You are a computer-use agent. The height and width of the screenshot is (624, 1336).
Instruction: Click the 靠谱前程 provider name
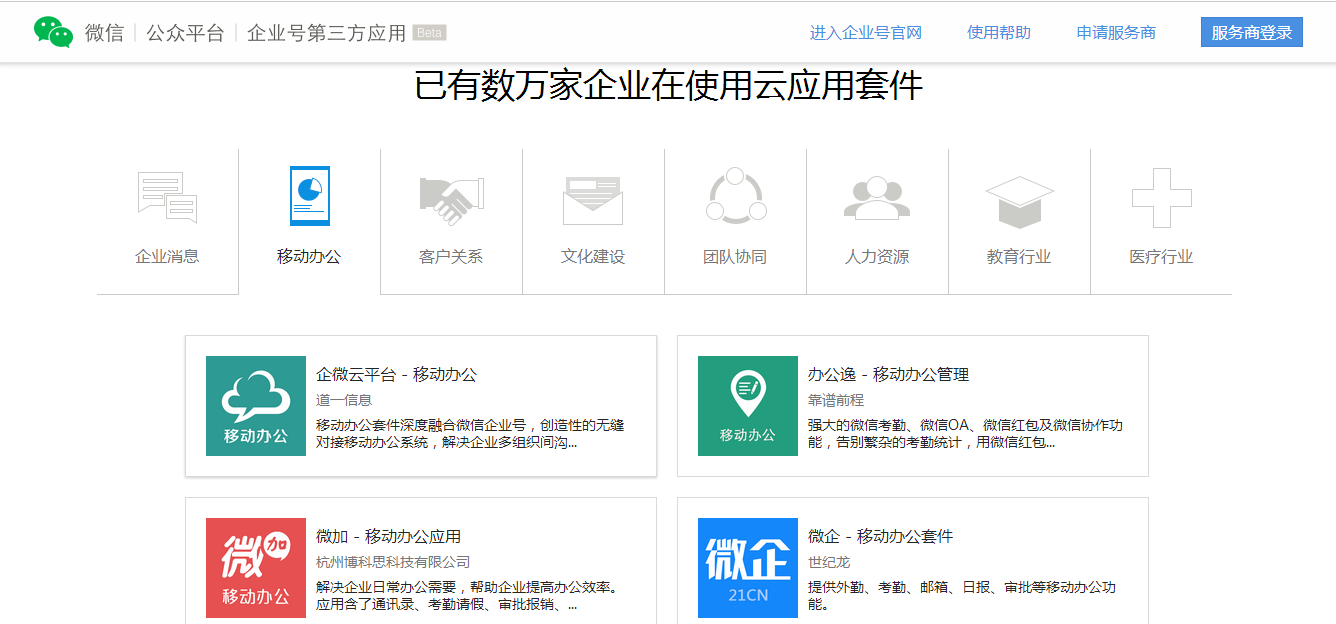[836, 400]
